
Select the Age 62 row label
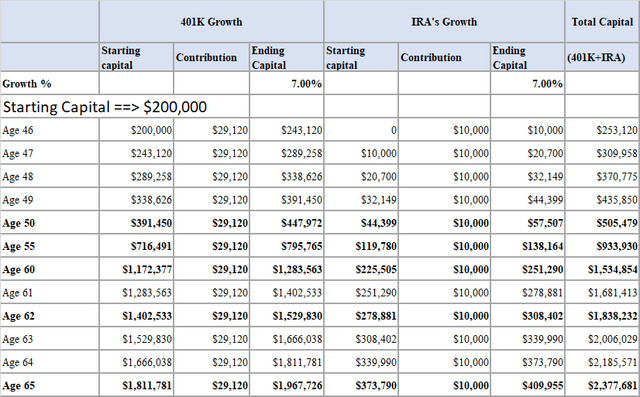tap(49, 316)
